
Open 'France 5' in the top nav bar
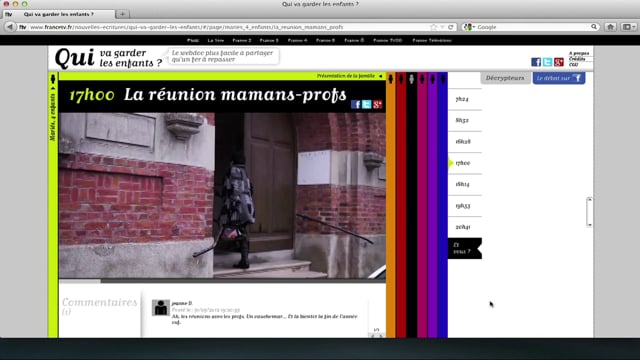tap(325, 40)
